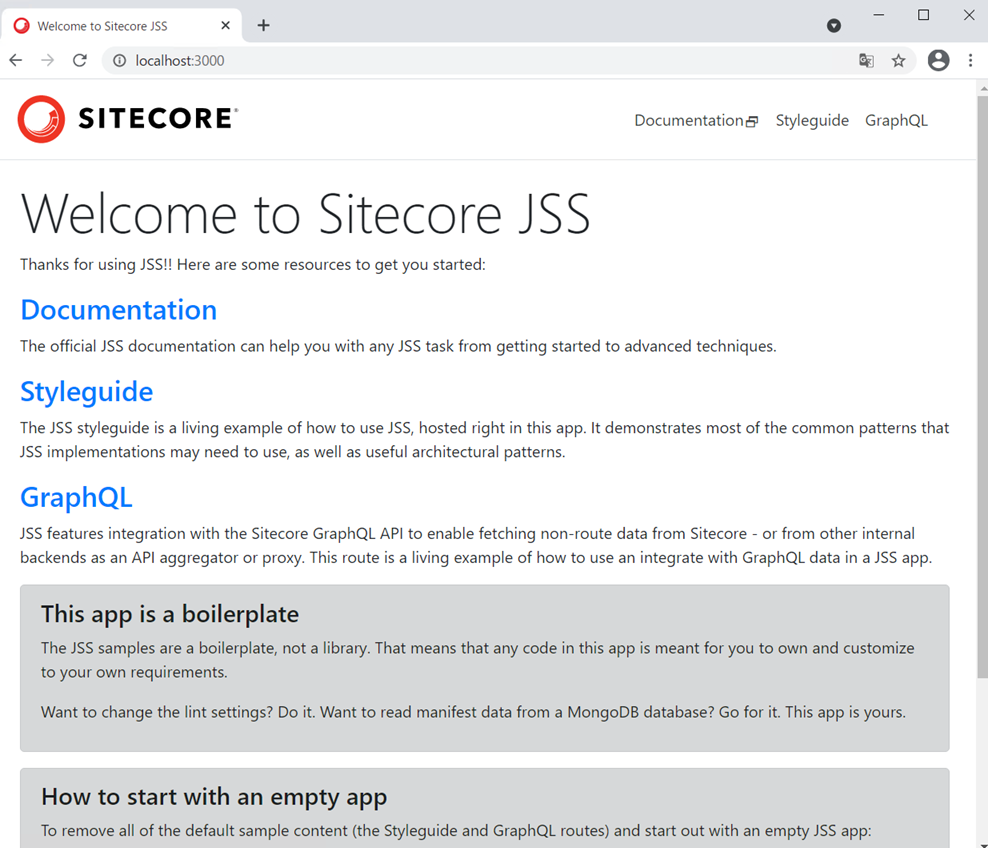Open Chrome three-dot menu
The image size is (988, 848).
(970, 60)
